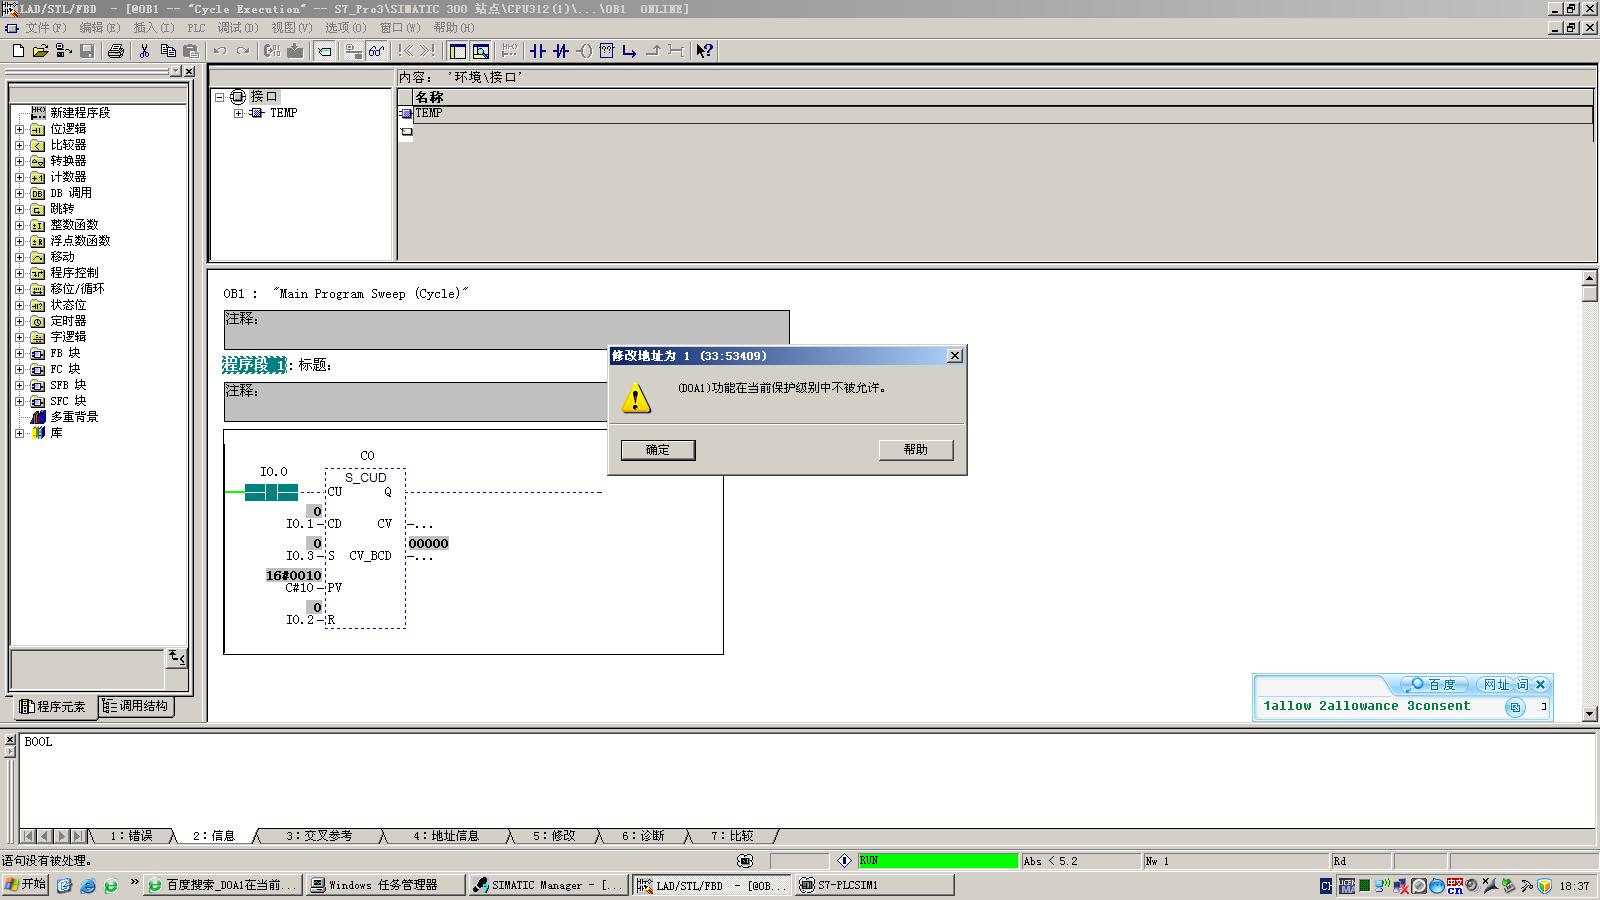Expand the 计数器 folder in tree
Image resolution: width=1600 pixels, height=900 pixels.
[19, 177]
